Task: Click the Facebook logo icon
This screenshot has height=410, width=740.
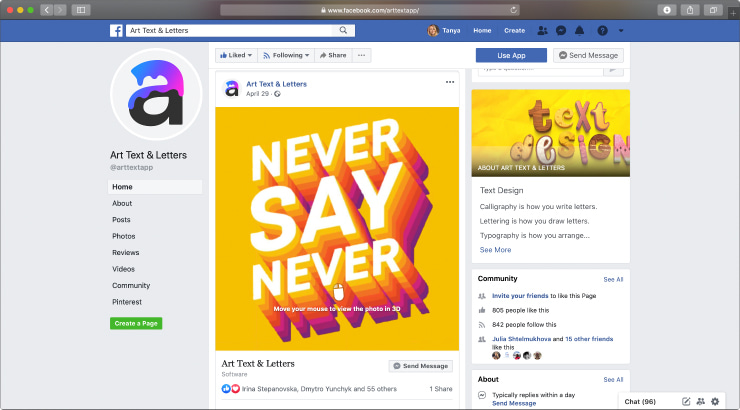Action: (116, 31)
